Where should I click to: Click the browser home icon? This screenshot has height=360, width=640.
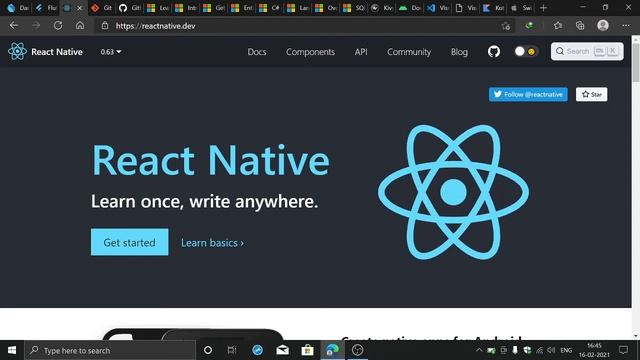(80, 25)
